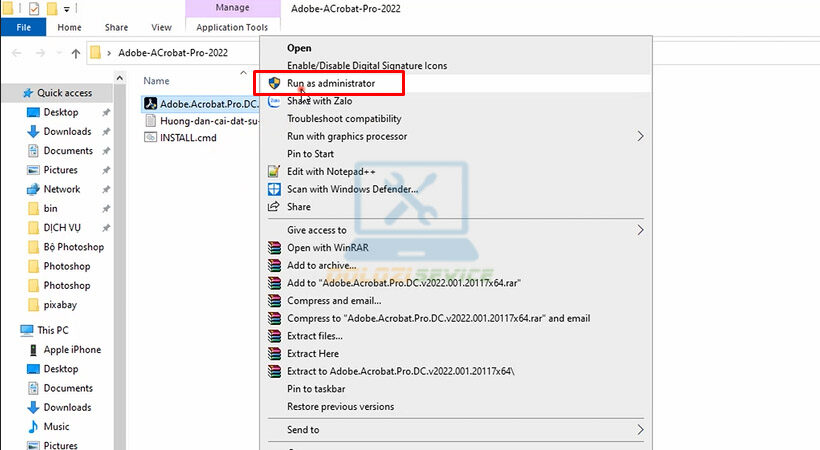Expand the Send to submenu

(640, 430)
